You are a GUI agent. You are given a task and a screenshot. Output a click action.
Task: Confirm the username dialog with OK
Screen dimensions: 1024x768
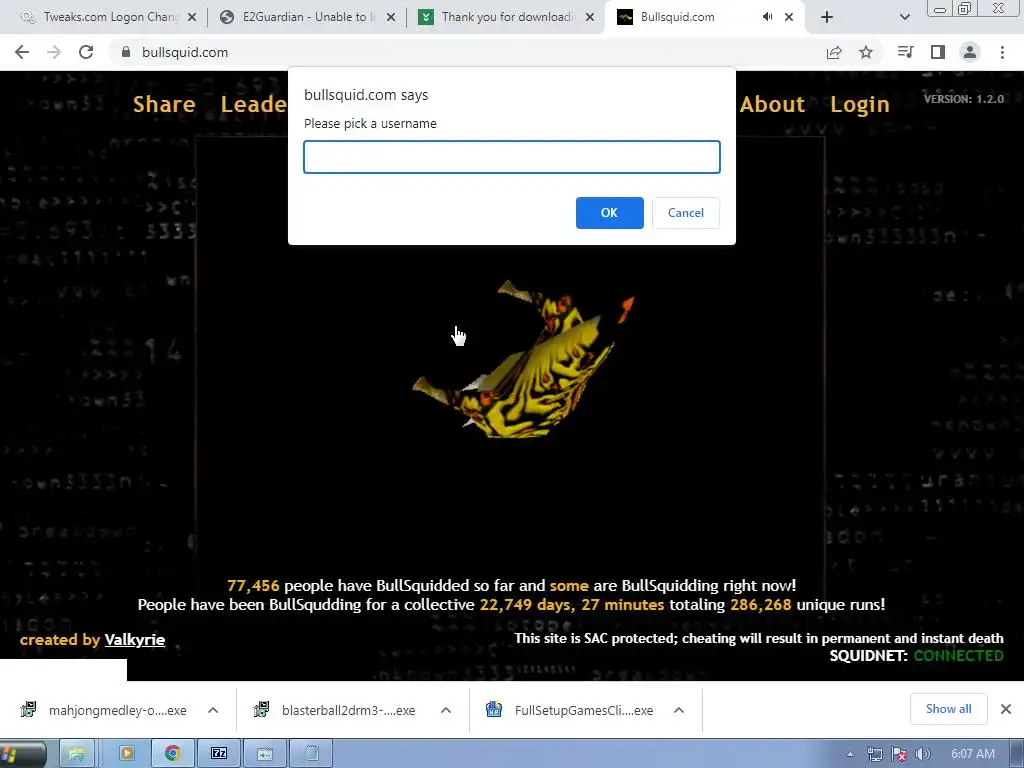tap(609, 213)
